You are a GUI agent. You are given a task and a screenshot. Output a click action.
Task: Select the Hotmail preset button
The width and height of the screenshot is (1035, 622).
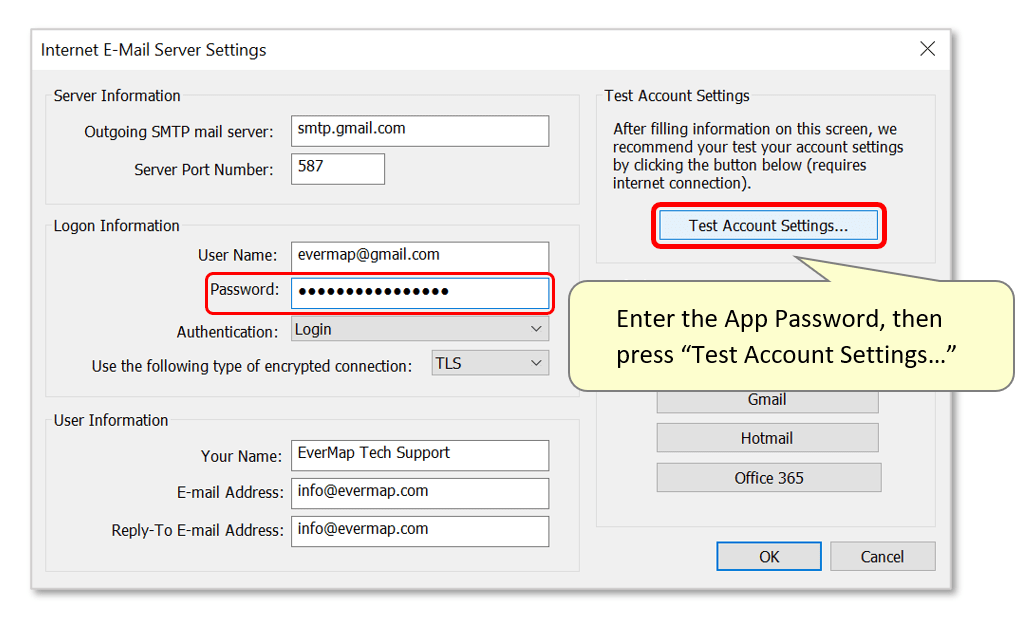(x=766, y=437)
